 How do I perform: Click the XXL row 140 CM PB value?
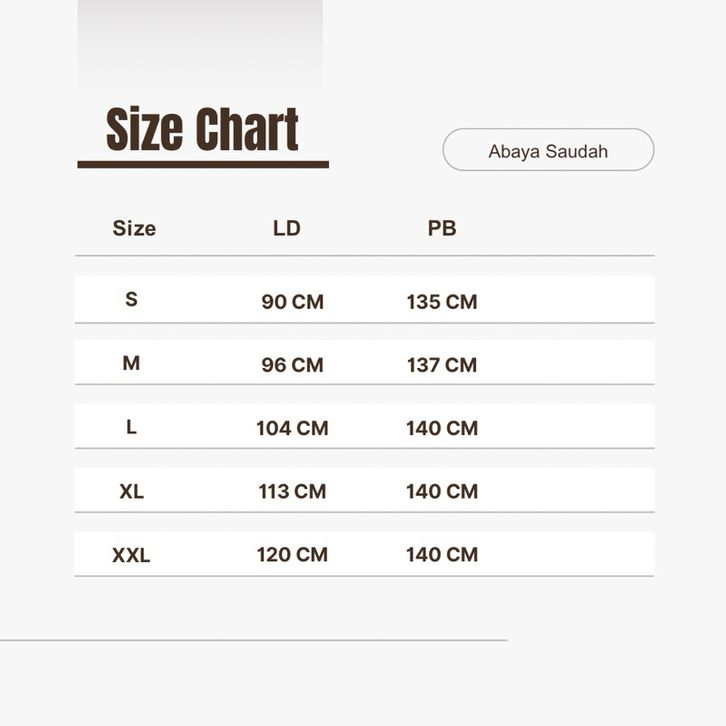[x=442, y=554]
